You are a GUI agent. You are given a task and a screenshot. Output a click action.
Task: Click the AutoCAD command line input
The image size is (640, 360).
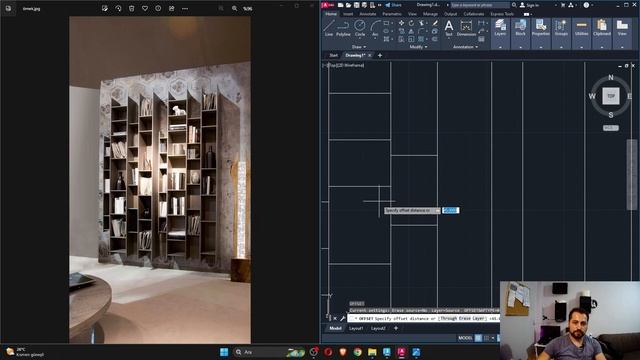point(424,318)
